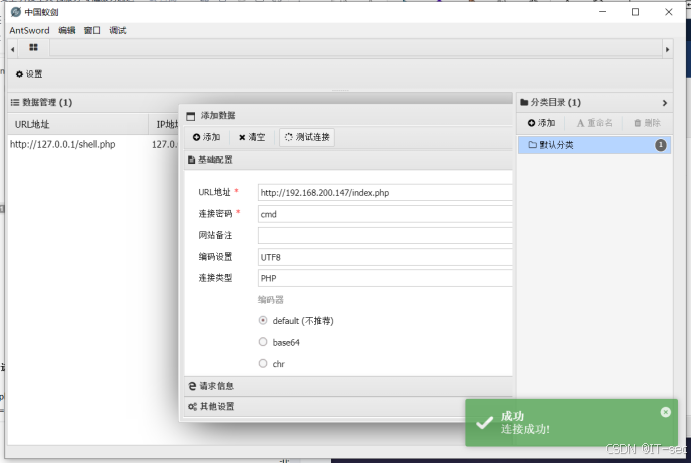Click 添加 in the 添加数据 dialog
The width and height of the screenshot is (692, 463).
coord(206,137)
